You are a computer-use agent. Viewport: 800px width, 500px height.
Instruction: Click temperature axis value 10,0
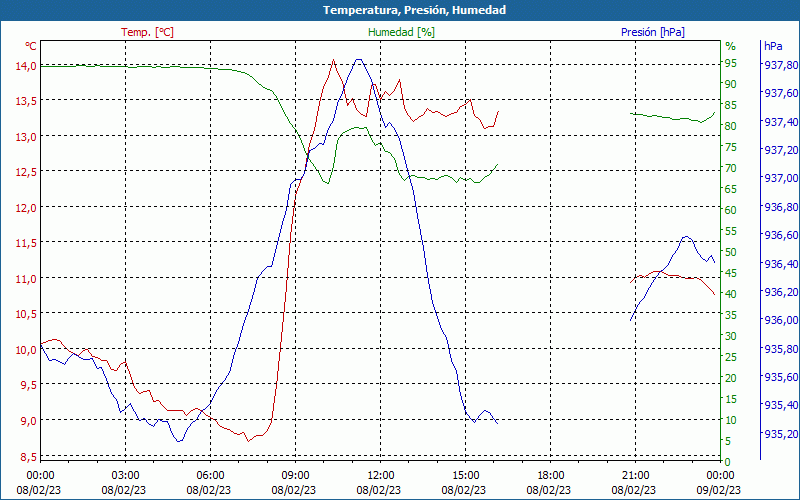point(28,349)
